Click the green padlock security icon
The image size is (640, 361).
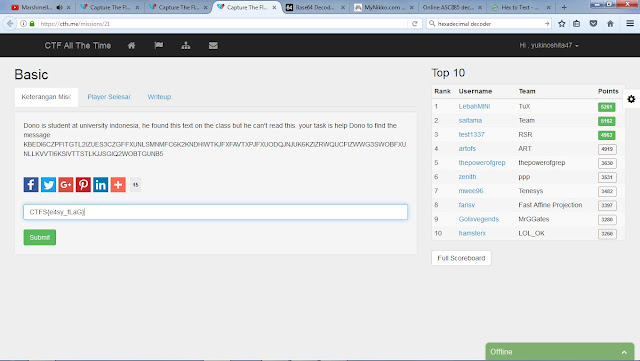click(x=32, y=24)
